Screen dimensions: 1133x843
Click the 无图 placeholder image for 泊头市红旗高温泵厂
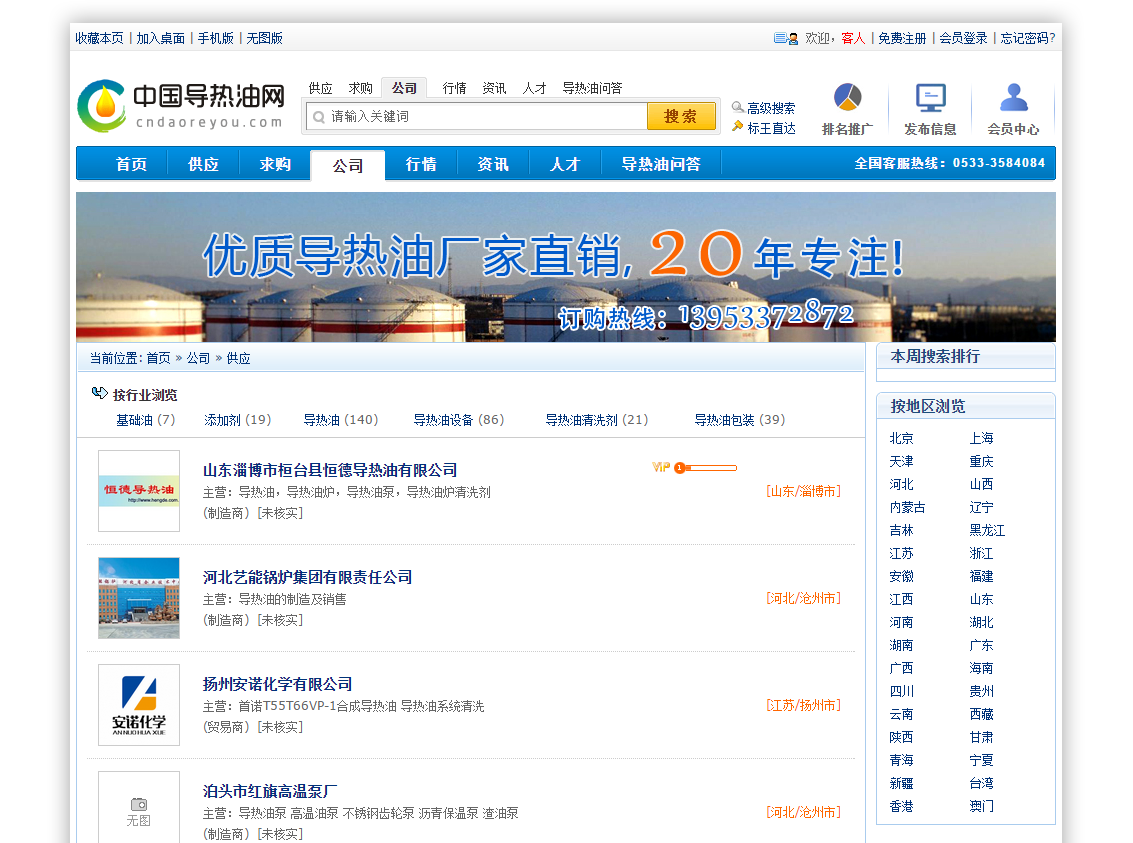click(x=139, y=808)
